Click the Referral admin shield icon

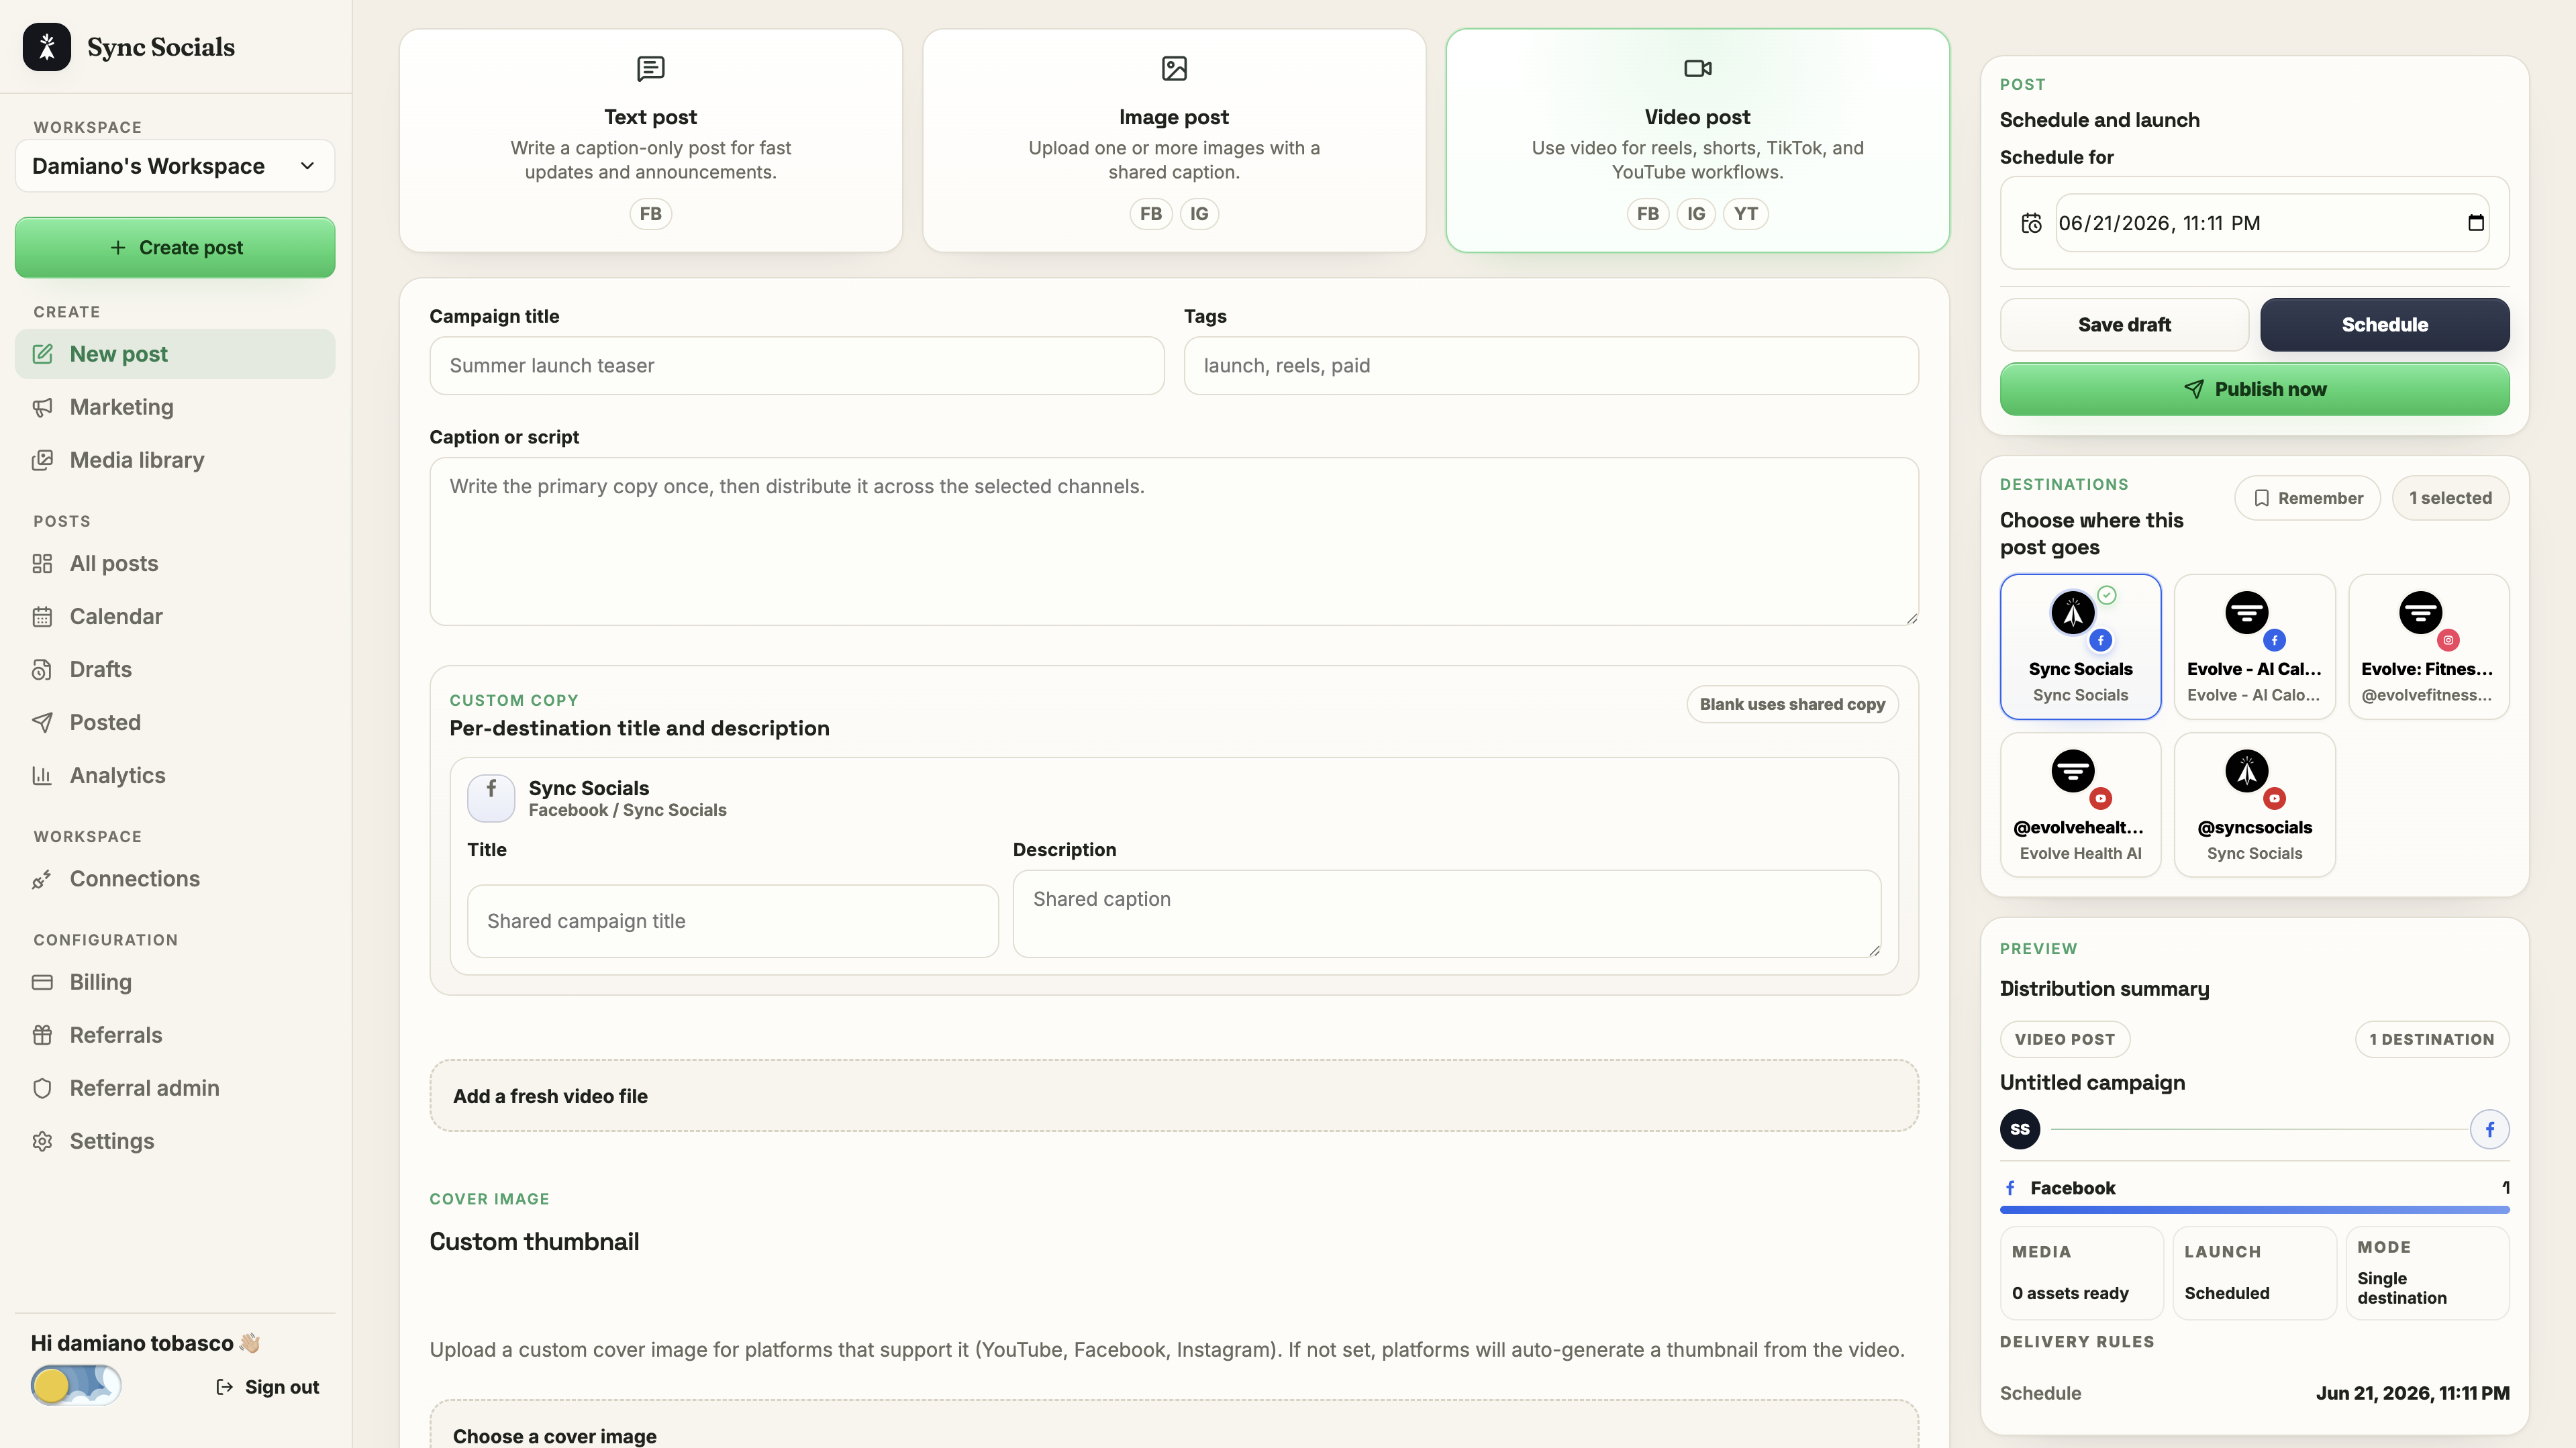point(42,1088)
